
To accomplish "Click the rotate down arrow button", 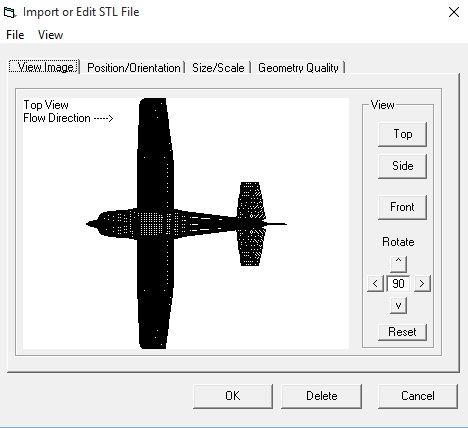I will (x=398, y=305).
